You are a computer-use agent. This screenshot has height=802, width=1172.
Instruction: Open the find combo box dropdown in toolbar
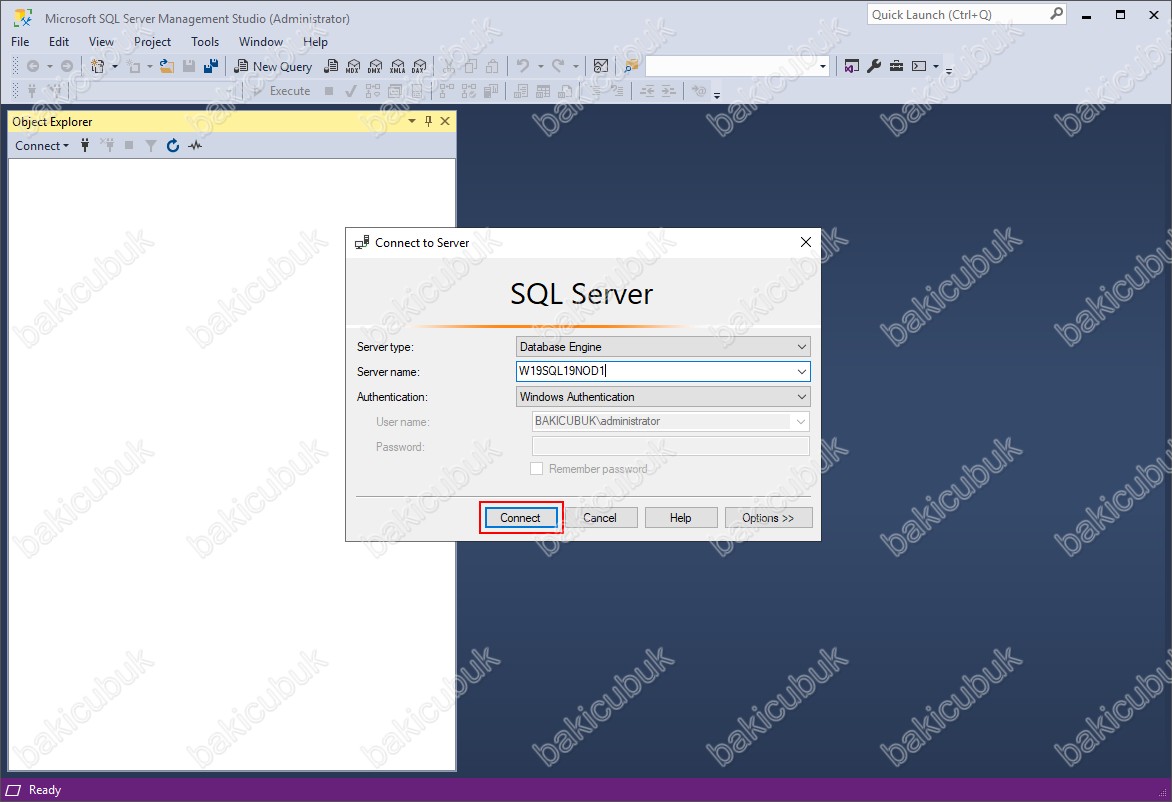tap(823, 67)
